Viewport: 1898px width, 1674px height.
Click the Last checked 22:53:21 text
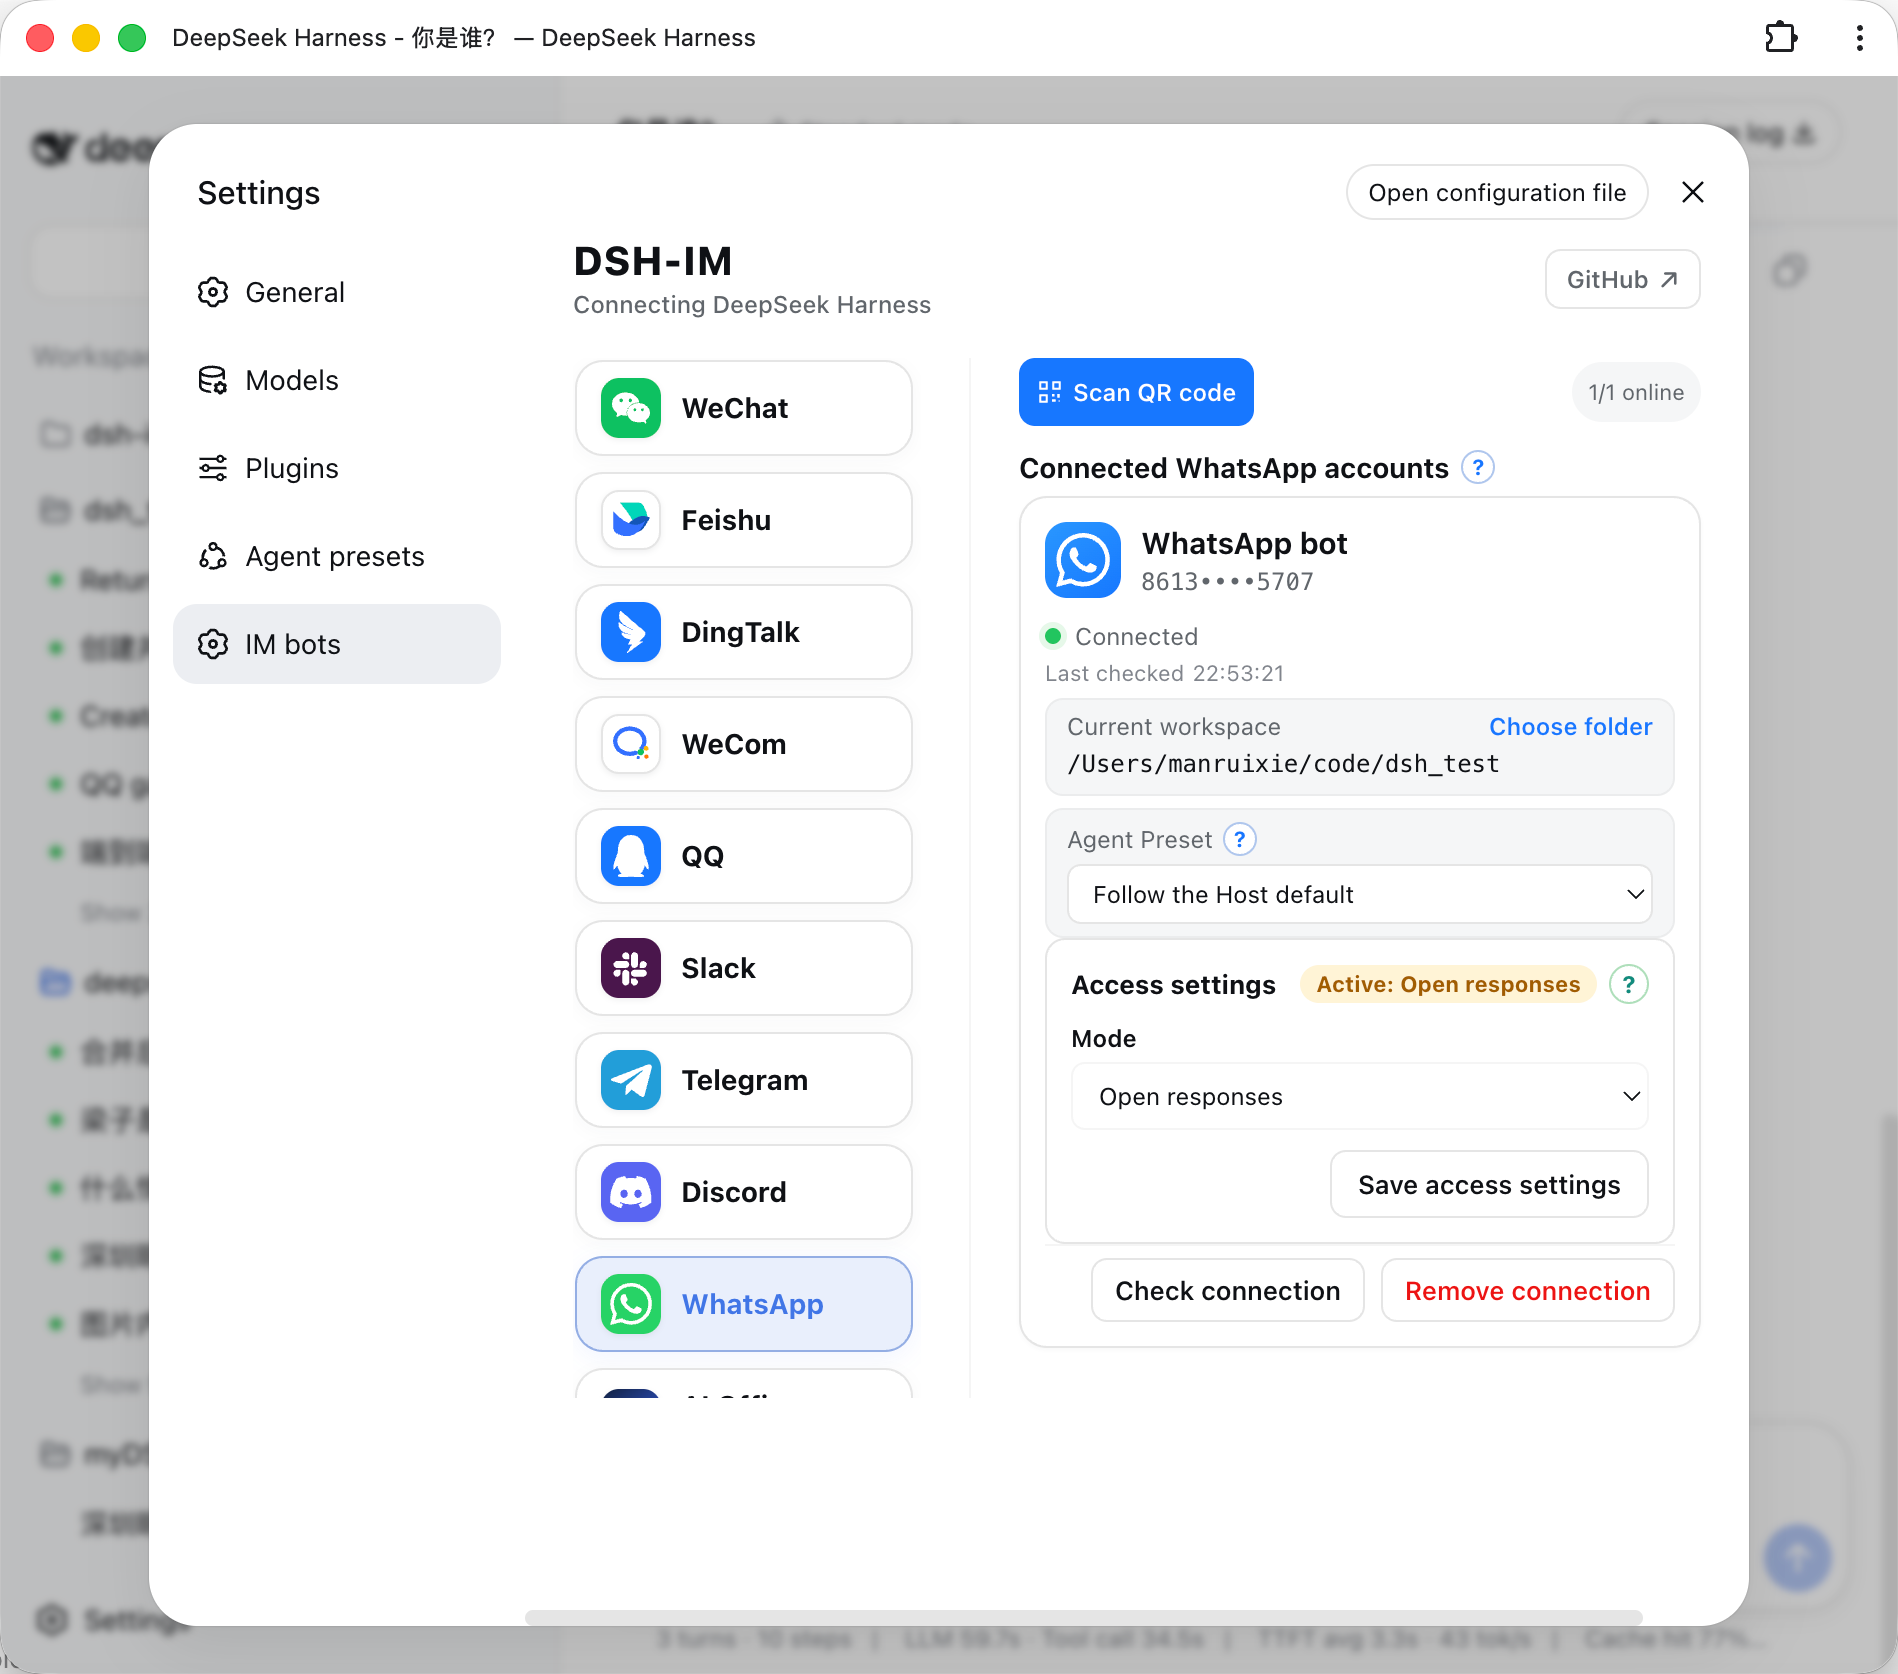pos(1164,673)
